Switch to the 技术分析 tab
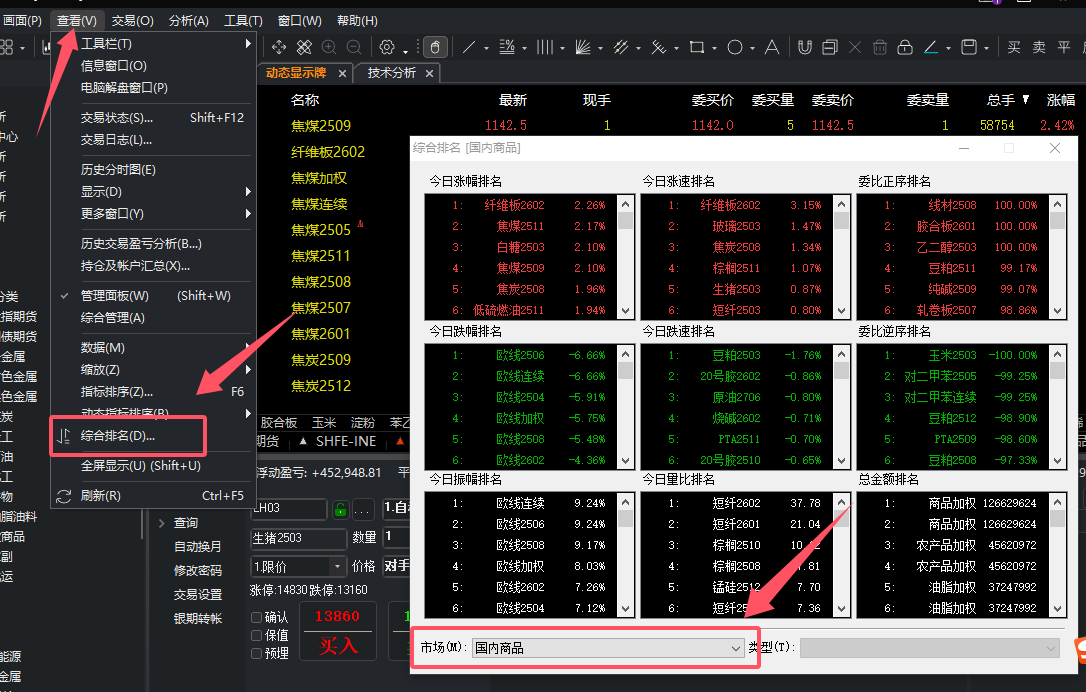 pos(391,73)
